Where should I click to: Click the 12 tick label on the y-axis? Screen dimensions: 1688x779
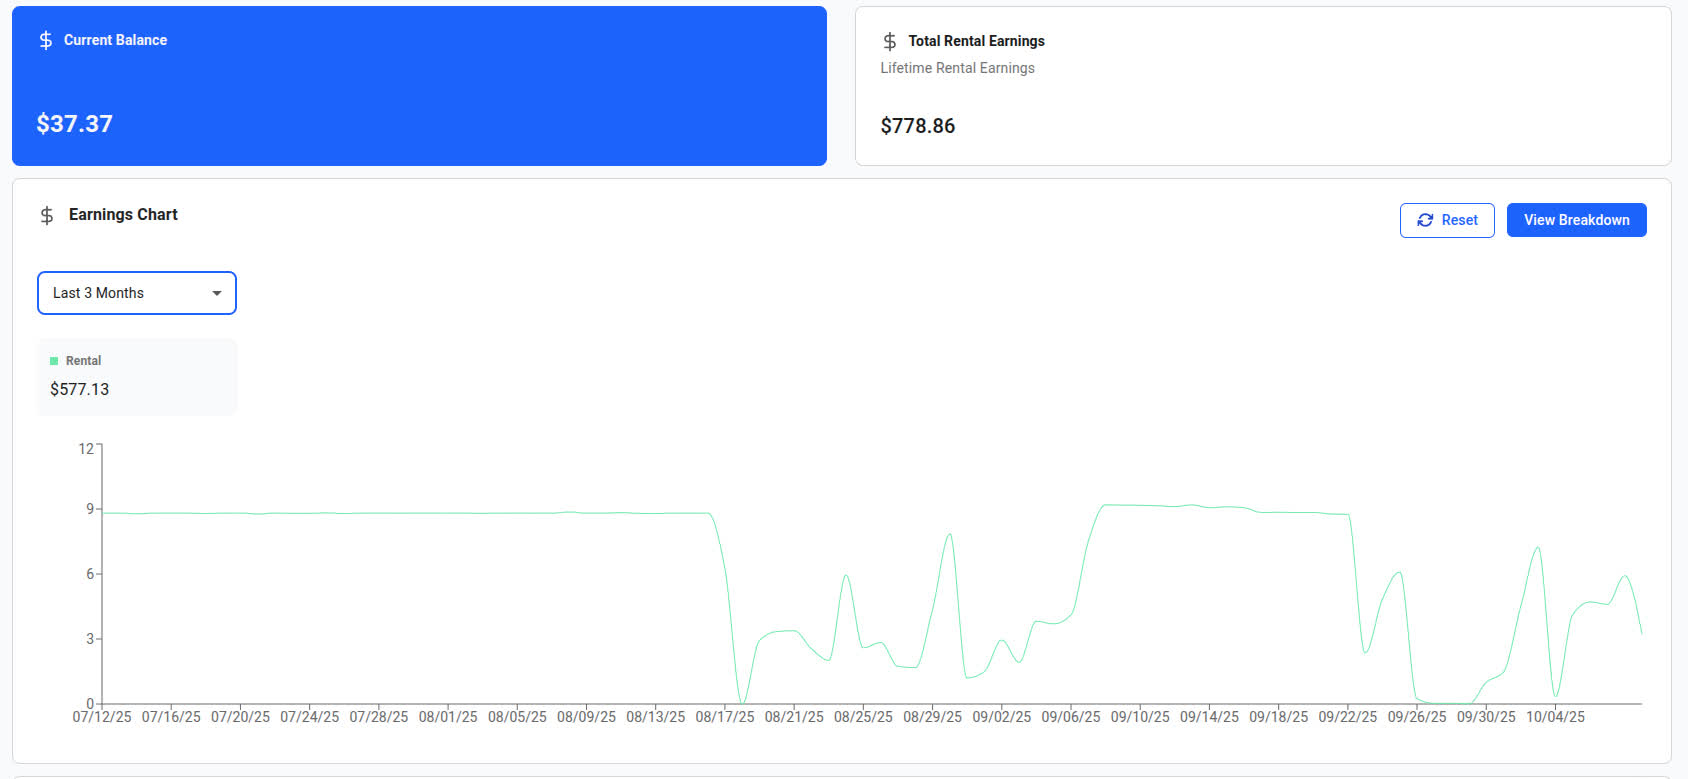click(86, 449)
